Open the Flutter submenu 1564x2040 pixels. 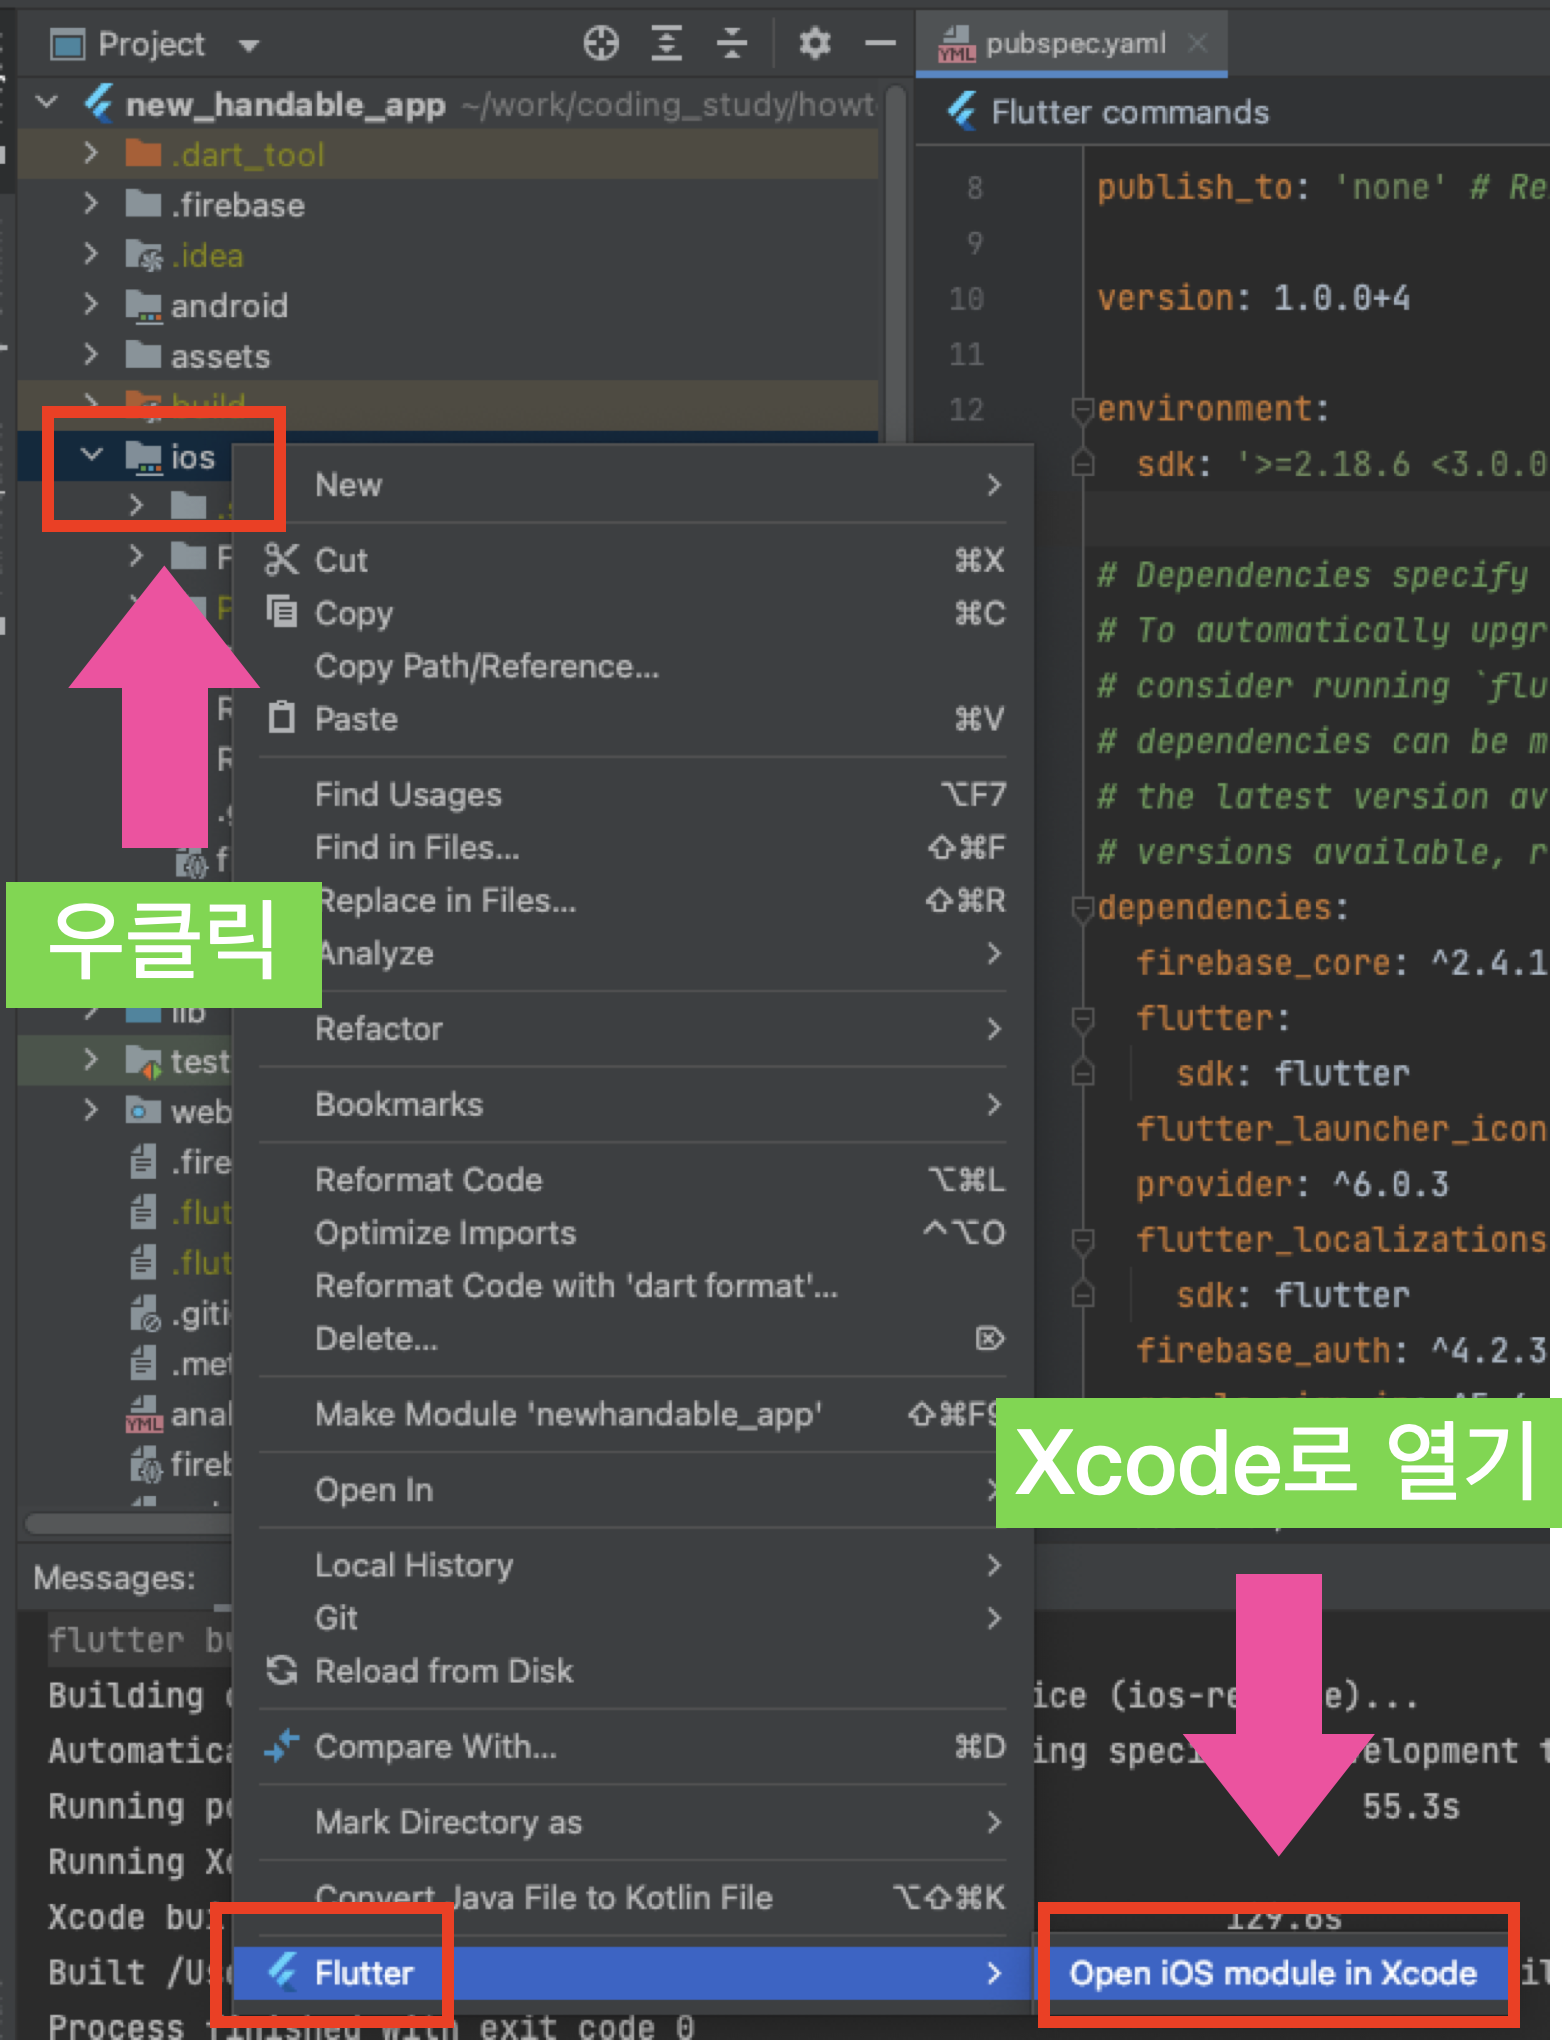pyautogui.click(x=632, y=1973)
